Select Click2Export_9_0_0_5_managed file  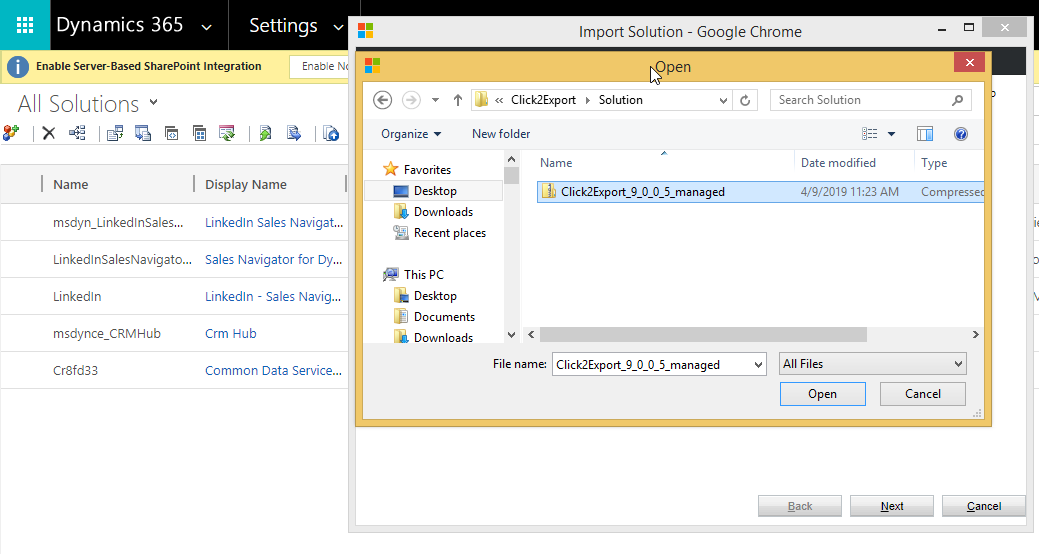(x=760, y=192)
